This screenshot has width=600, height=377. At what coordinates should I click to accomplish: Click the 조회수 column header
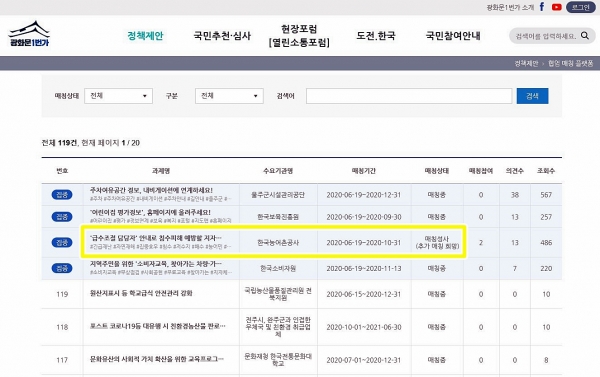(x=546, y=171)
